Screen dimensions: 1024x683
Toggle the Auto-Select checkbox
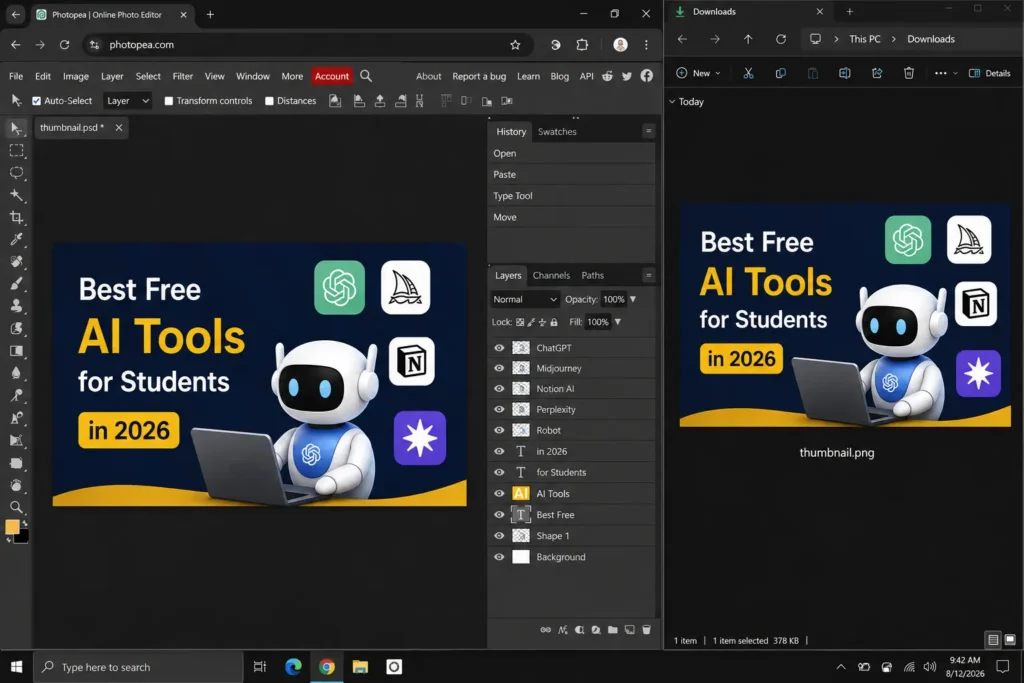[x=37, y=101]
